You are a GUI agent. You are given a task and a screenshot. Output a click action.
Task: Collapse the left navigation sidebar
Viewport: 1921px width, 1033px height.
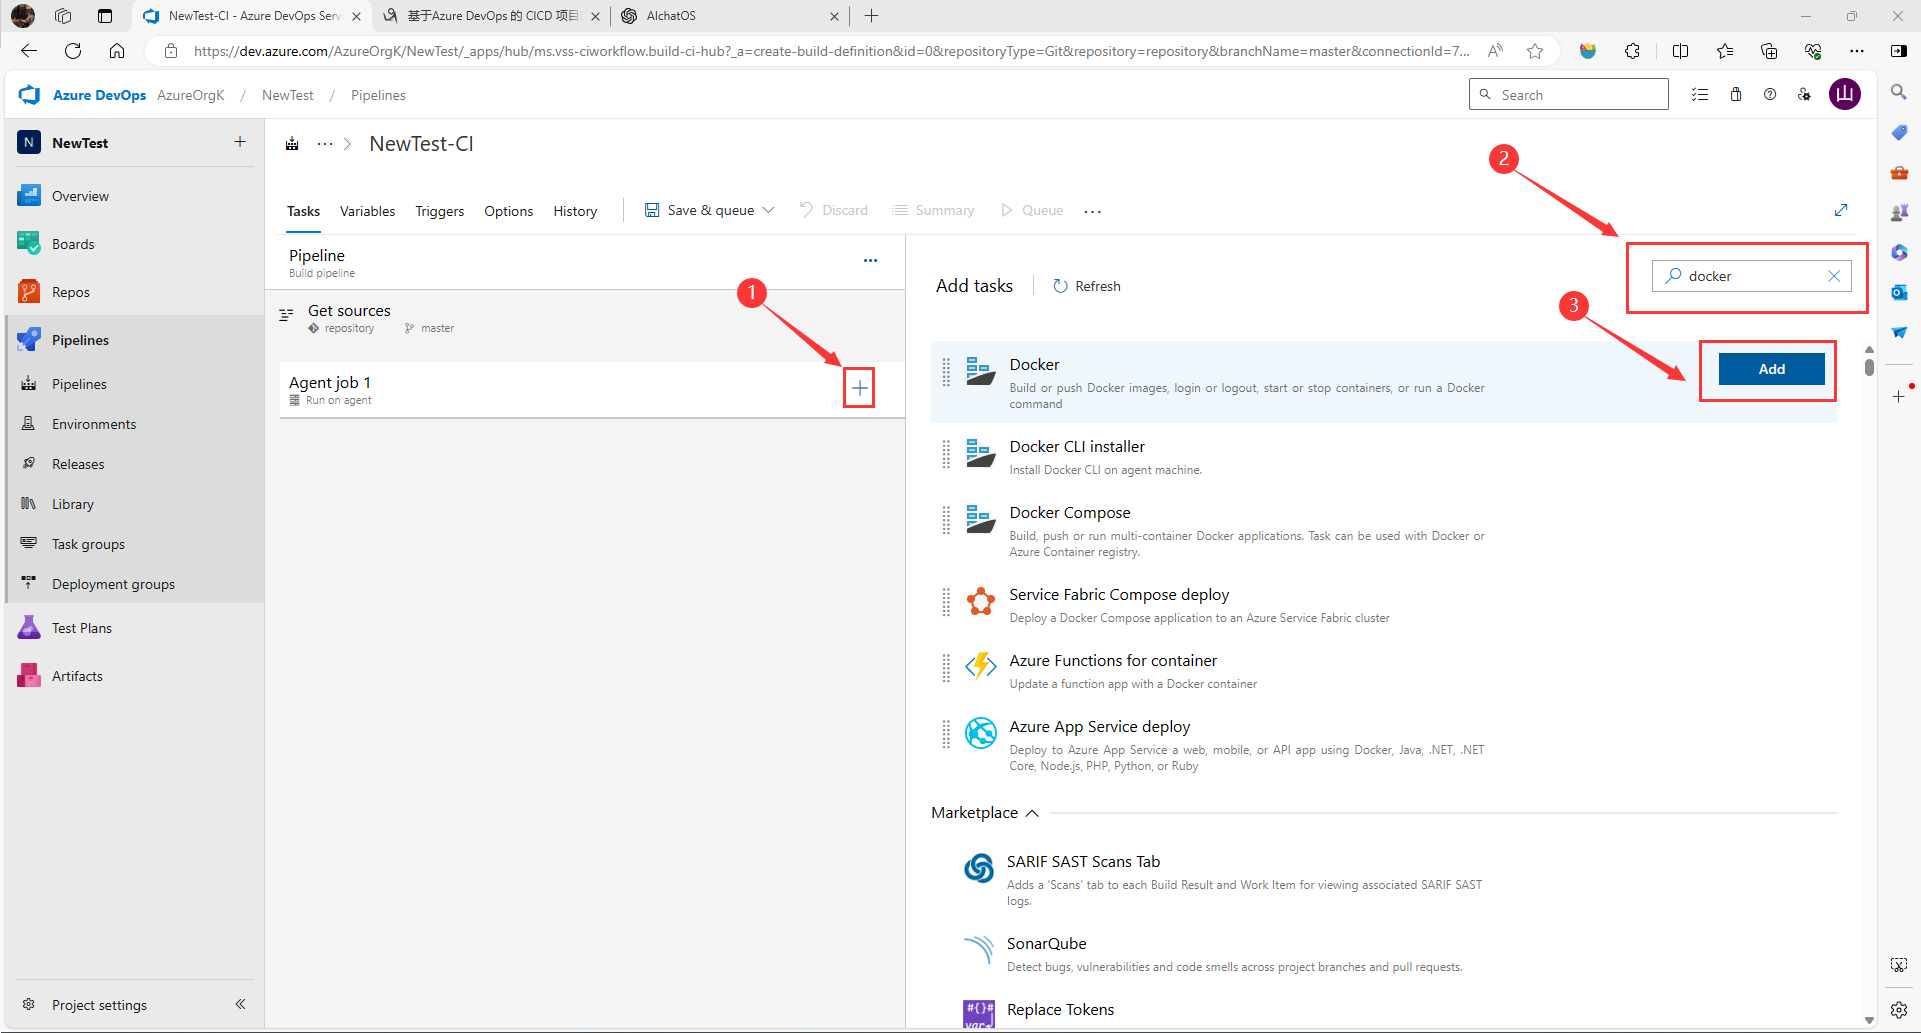click(x=240, y=1004)
